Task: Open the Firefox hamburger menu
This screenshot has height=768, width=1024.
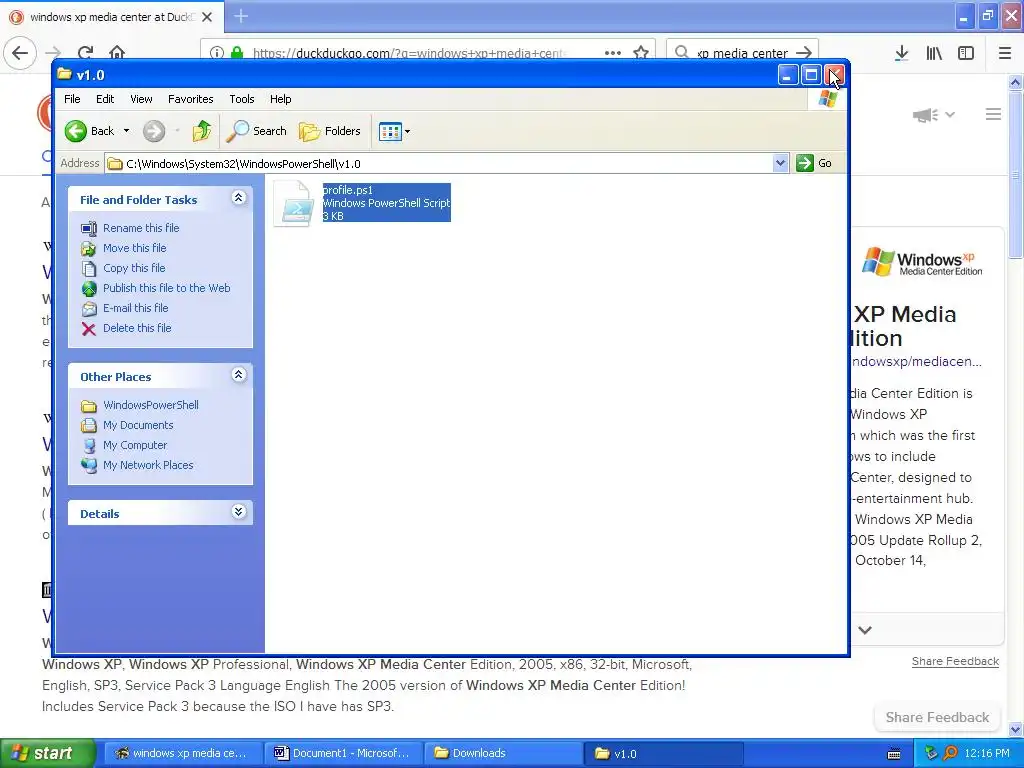Action: pyautogui.click(x=1005, y=54)
